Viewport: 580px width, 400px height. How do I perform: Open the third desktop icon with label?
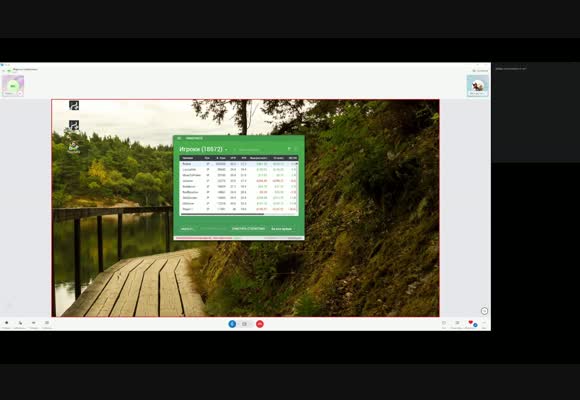(74, 147)
